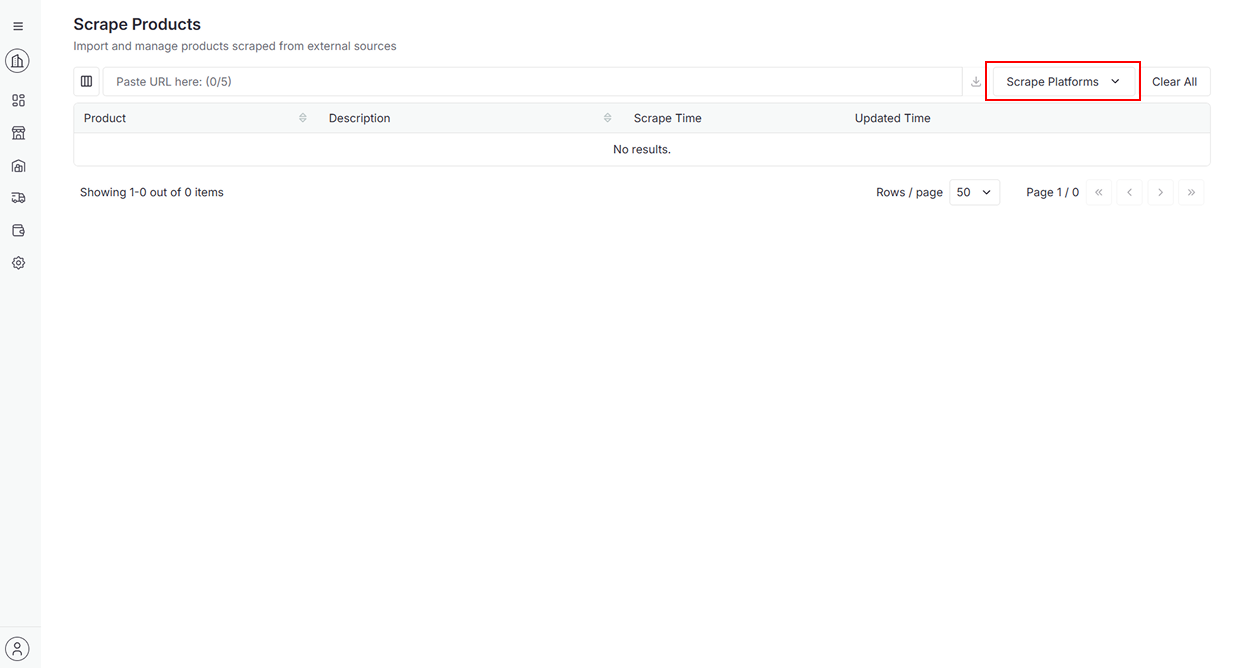Expand the Scrape Platforms dropdown

(1062, 82)
